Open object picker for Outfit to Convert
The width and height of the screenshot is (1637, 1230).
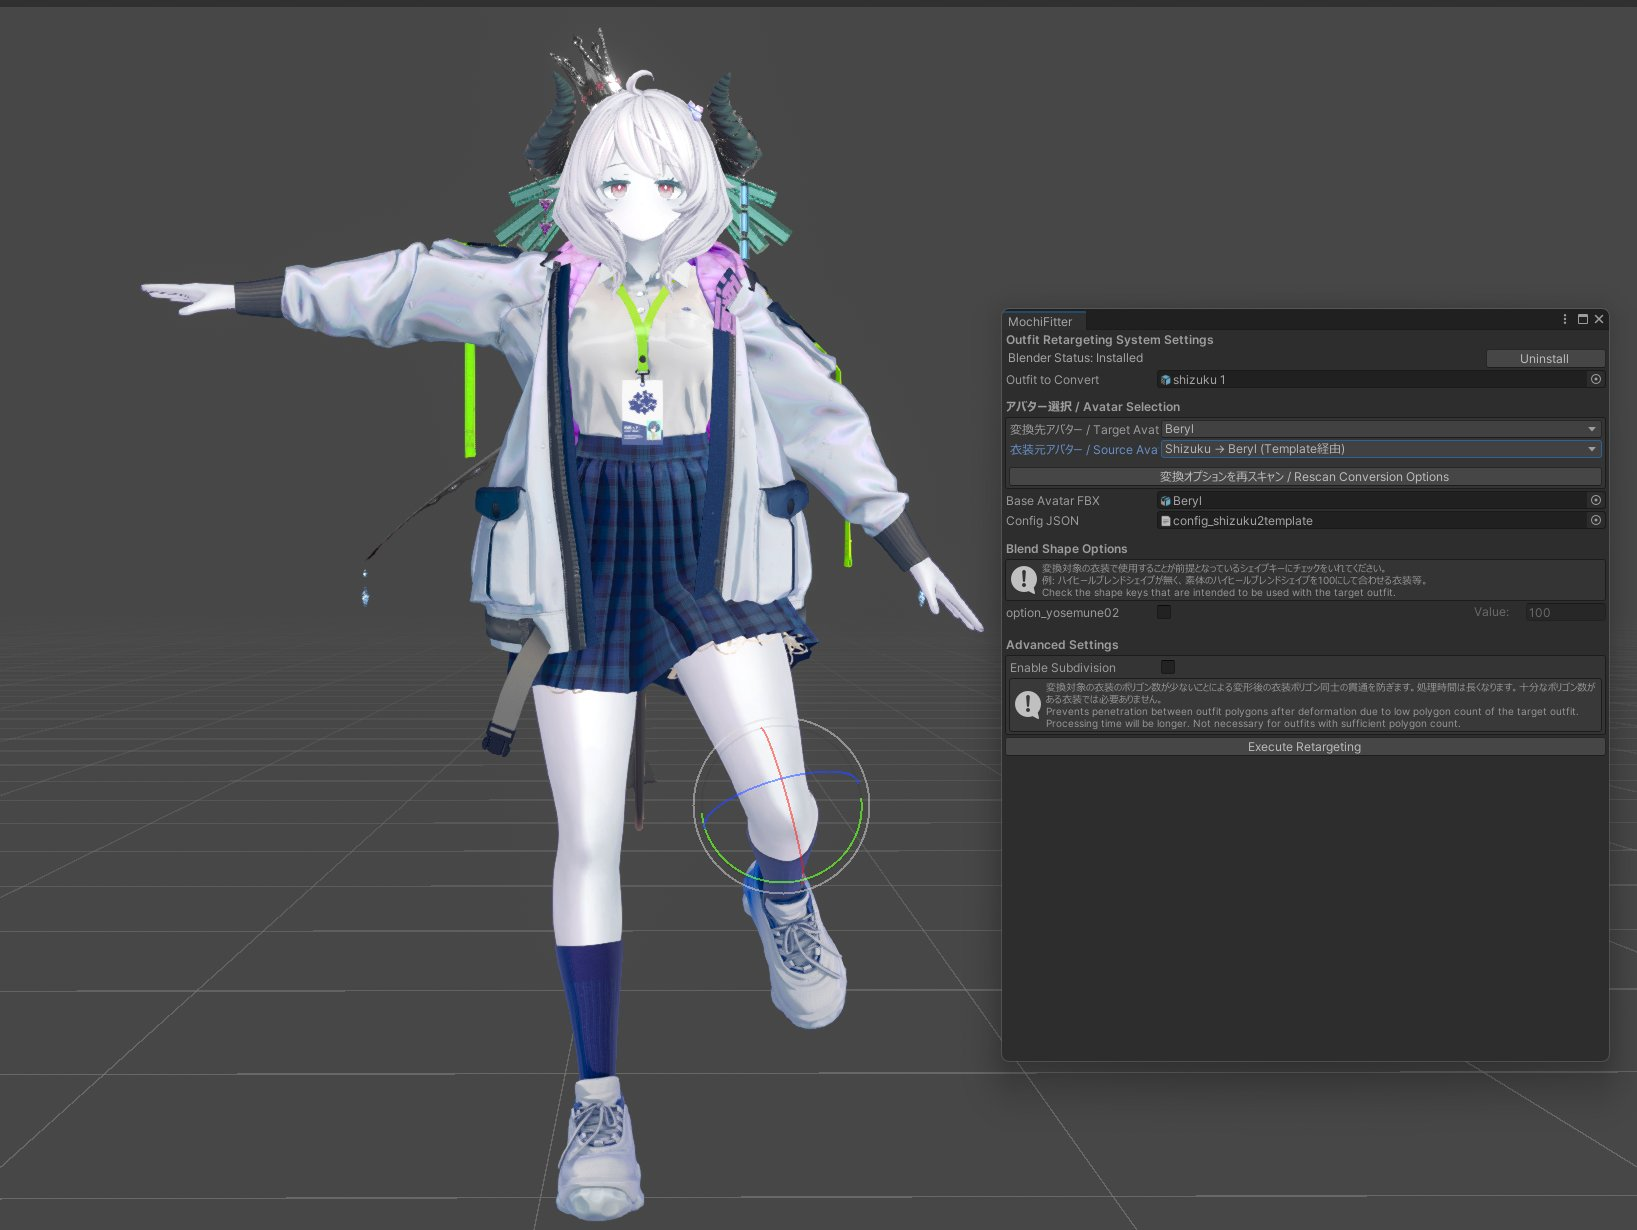pyautogui.click(x=1596, y=379)
